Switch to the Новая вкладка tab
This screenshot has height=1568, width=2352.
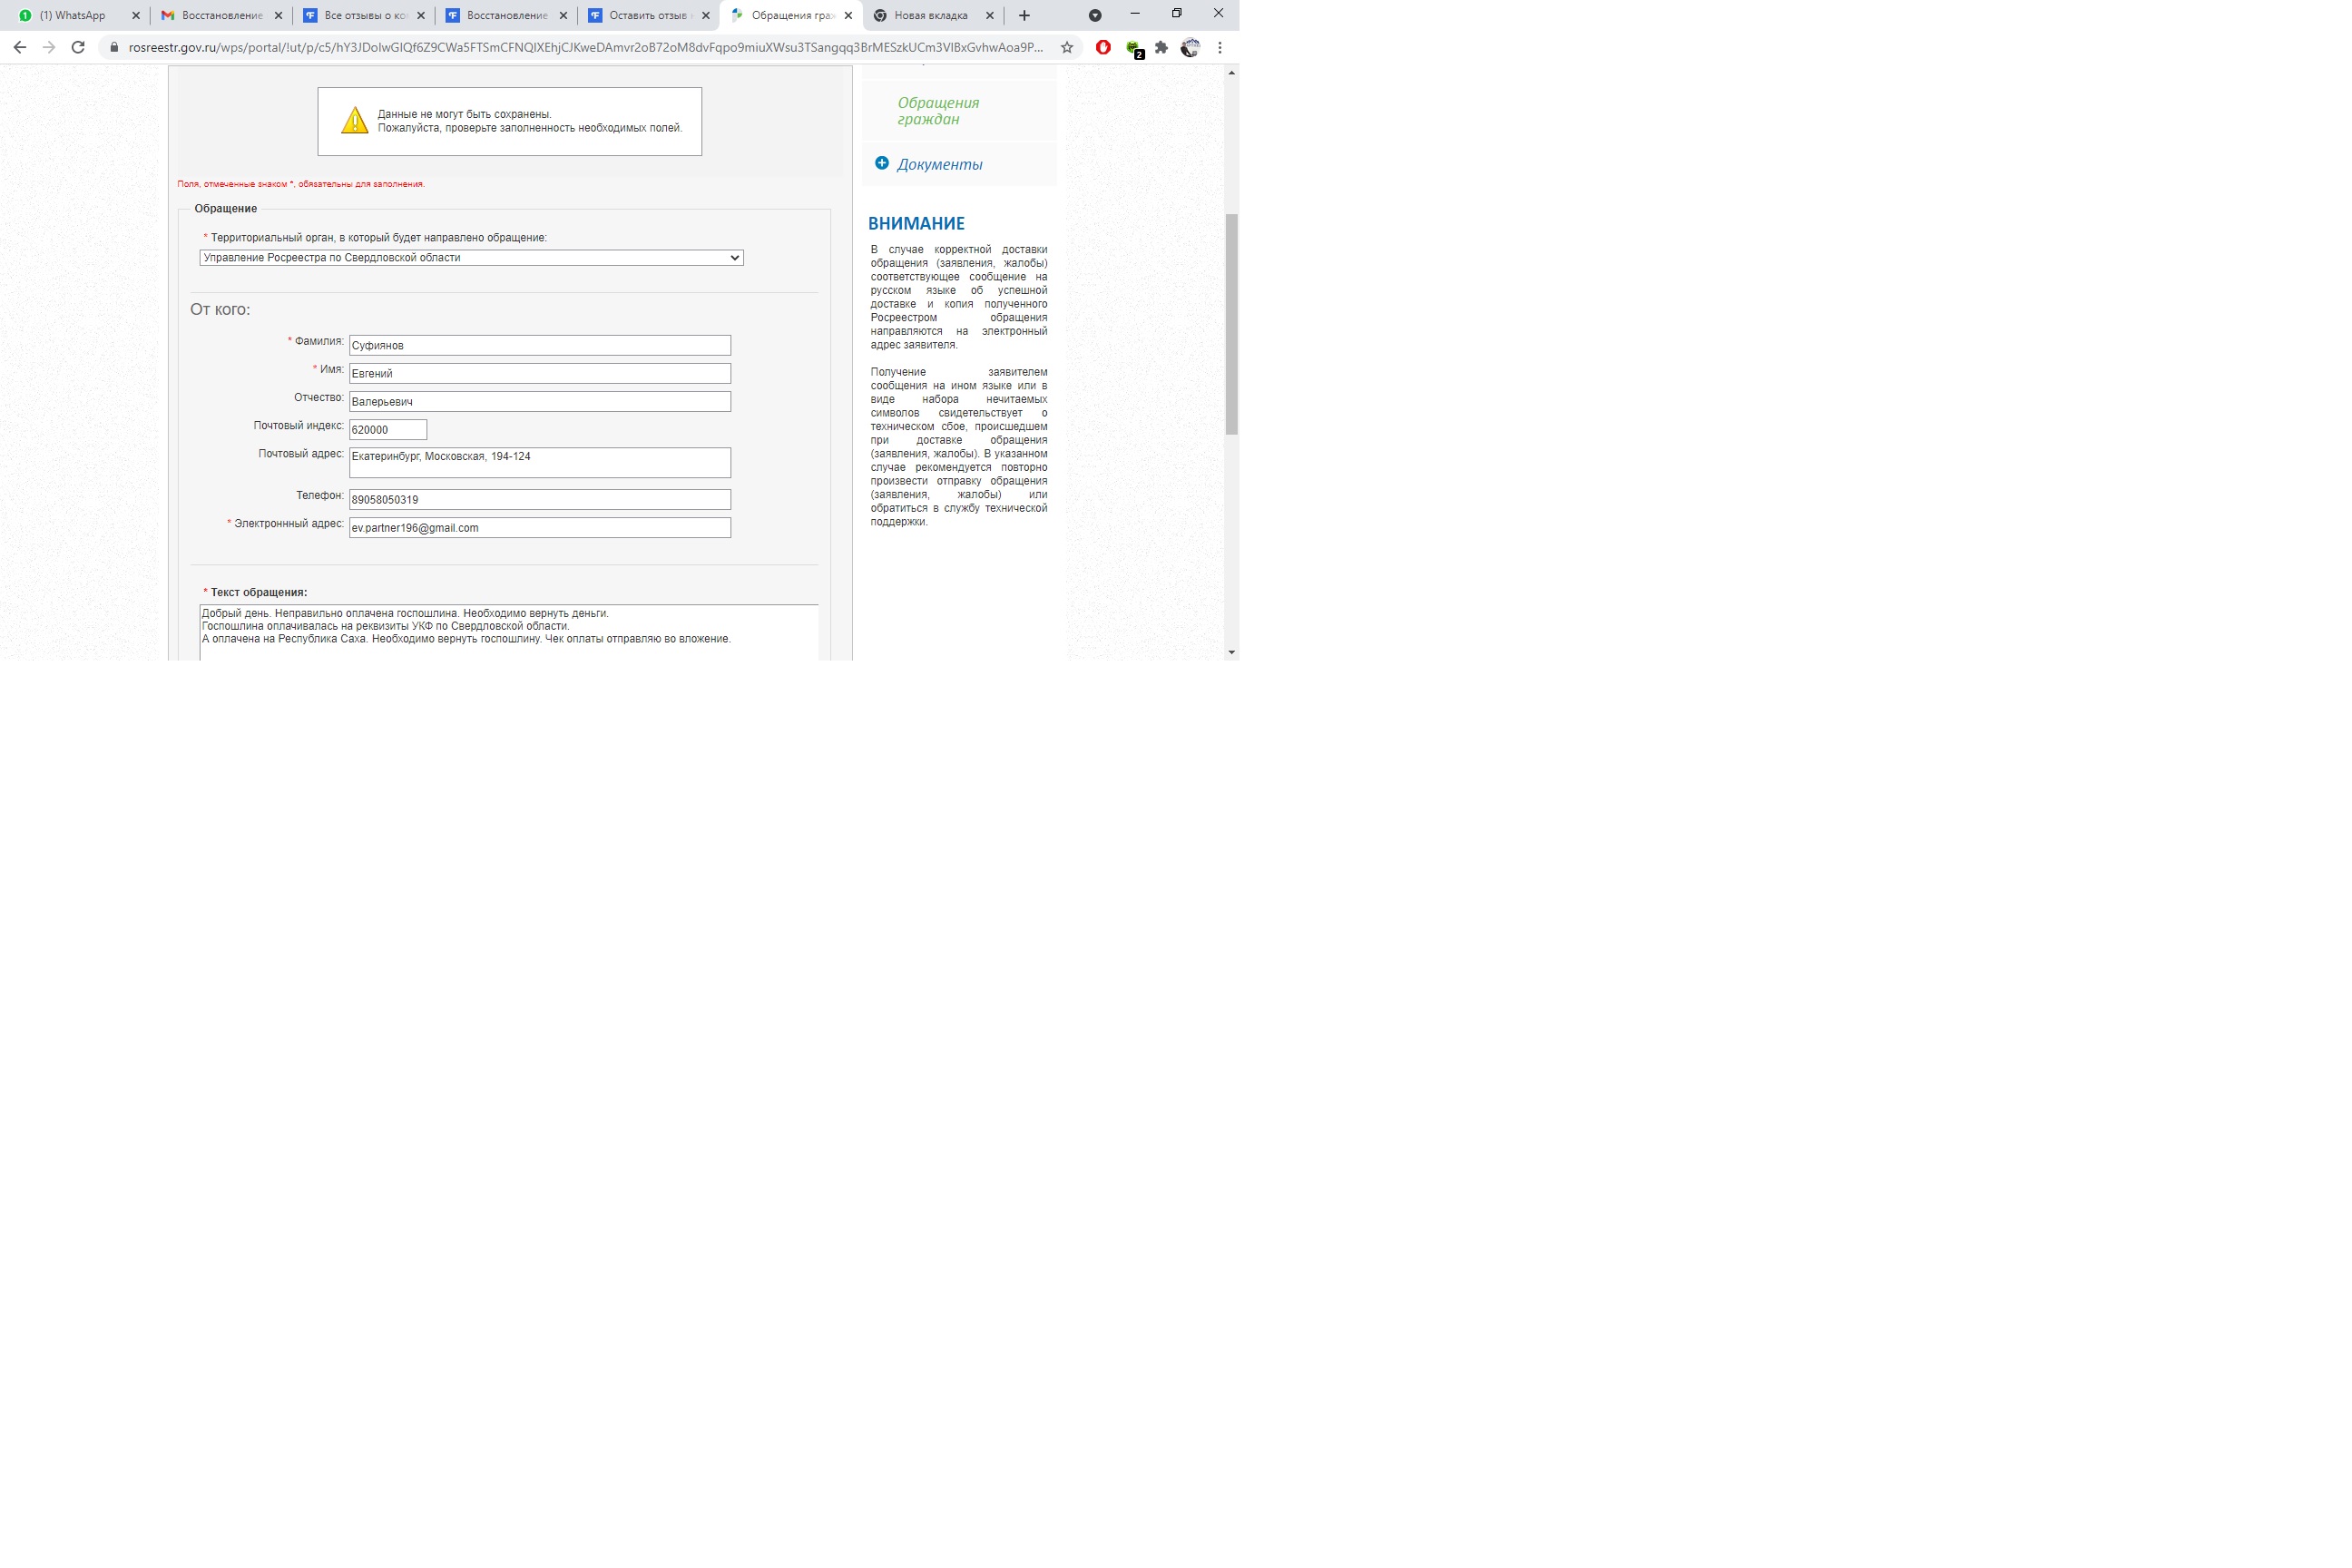(930, 15)
